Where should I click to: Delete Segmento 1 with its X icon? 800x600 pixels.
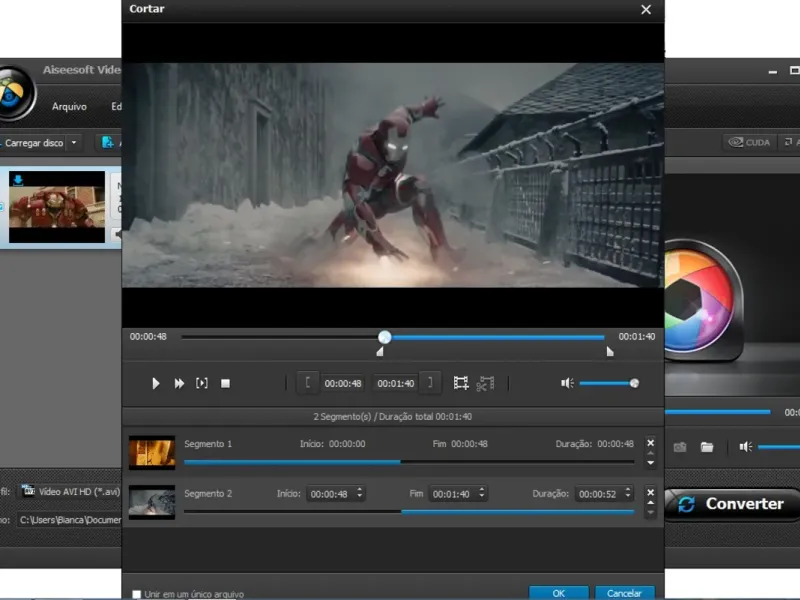tap(650, 442)
